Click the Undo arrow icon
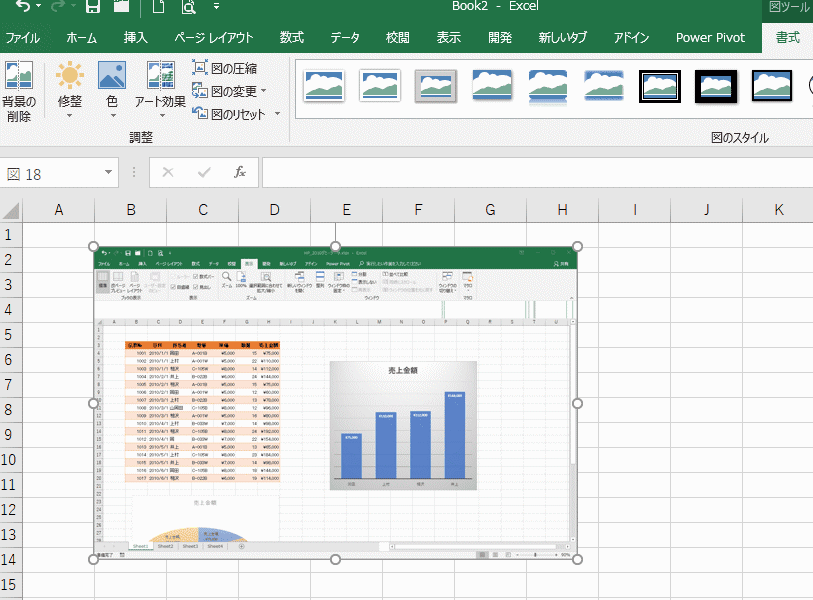 (x=22, y=6)
